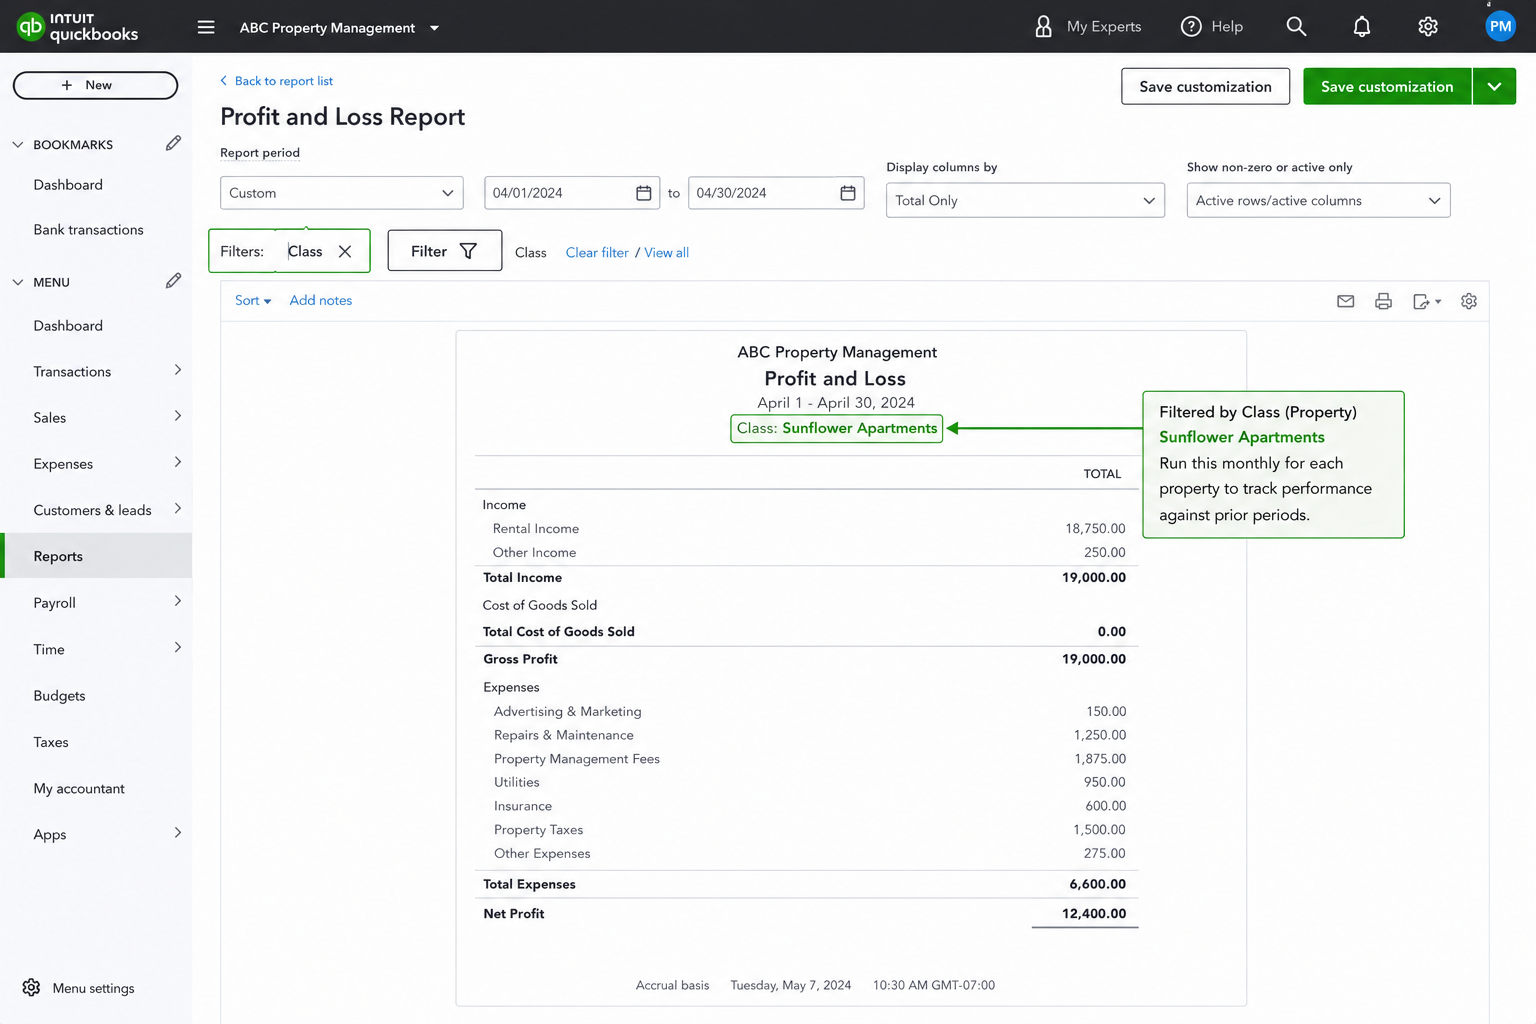
Task: Open Display columns by dropdown
Action: click(x=1025, y=200)
